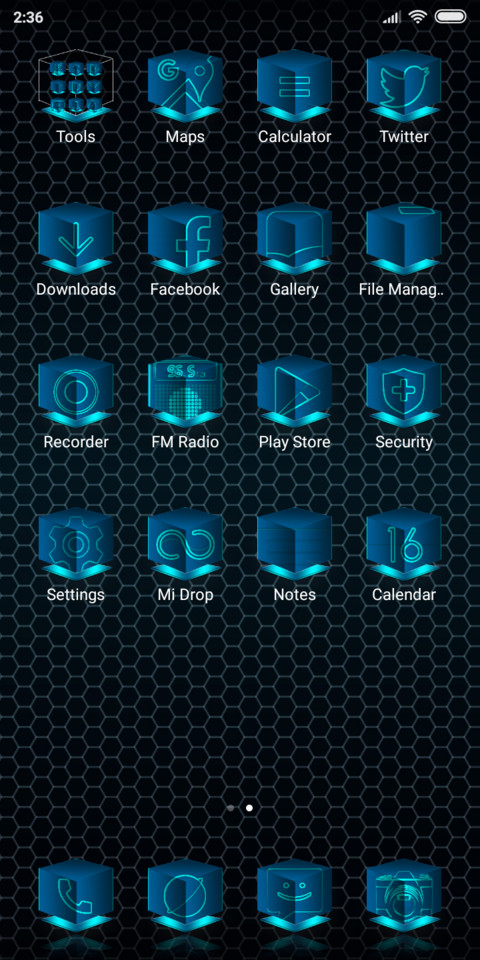Tap the "Play Store" label text

(x=294, y=442)
